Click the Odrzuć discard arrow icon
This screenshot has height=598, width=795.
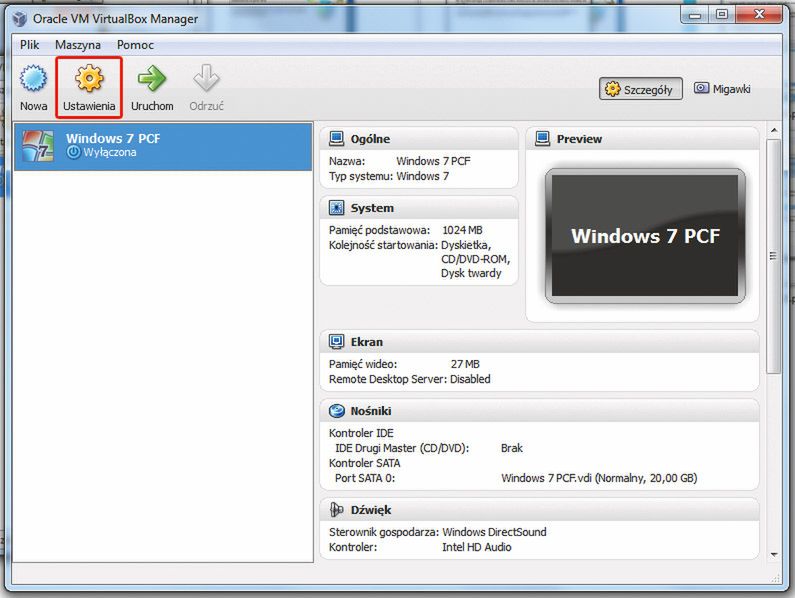pyautogui.click(x=206, y=78)
